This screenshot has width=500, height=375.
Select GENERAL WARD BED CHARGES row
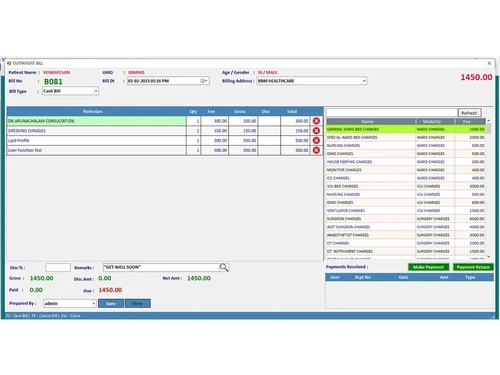pyautogui.click(x=406, y=129)
